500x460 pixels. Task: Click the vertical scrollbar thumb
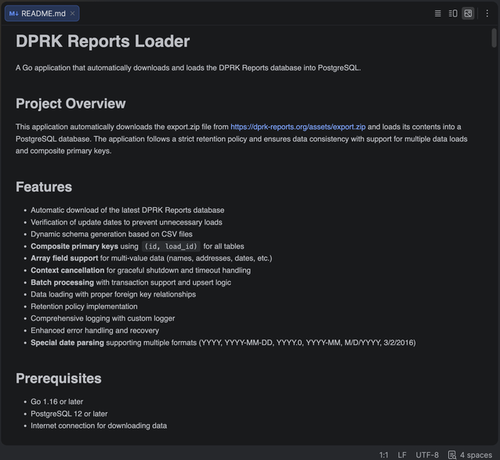tap(494, 38)
